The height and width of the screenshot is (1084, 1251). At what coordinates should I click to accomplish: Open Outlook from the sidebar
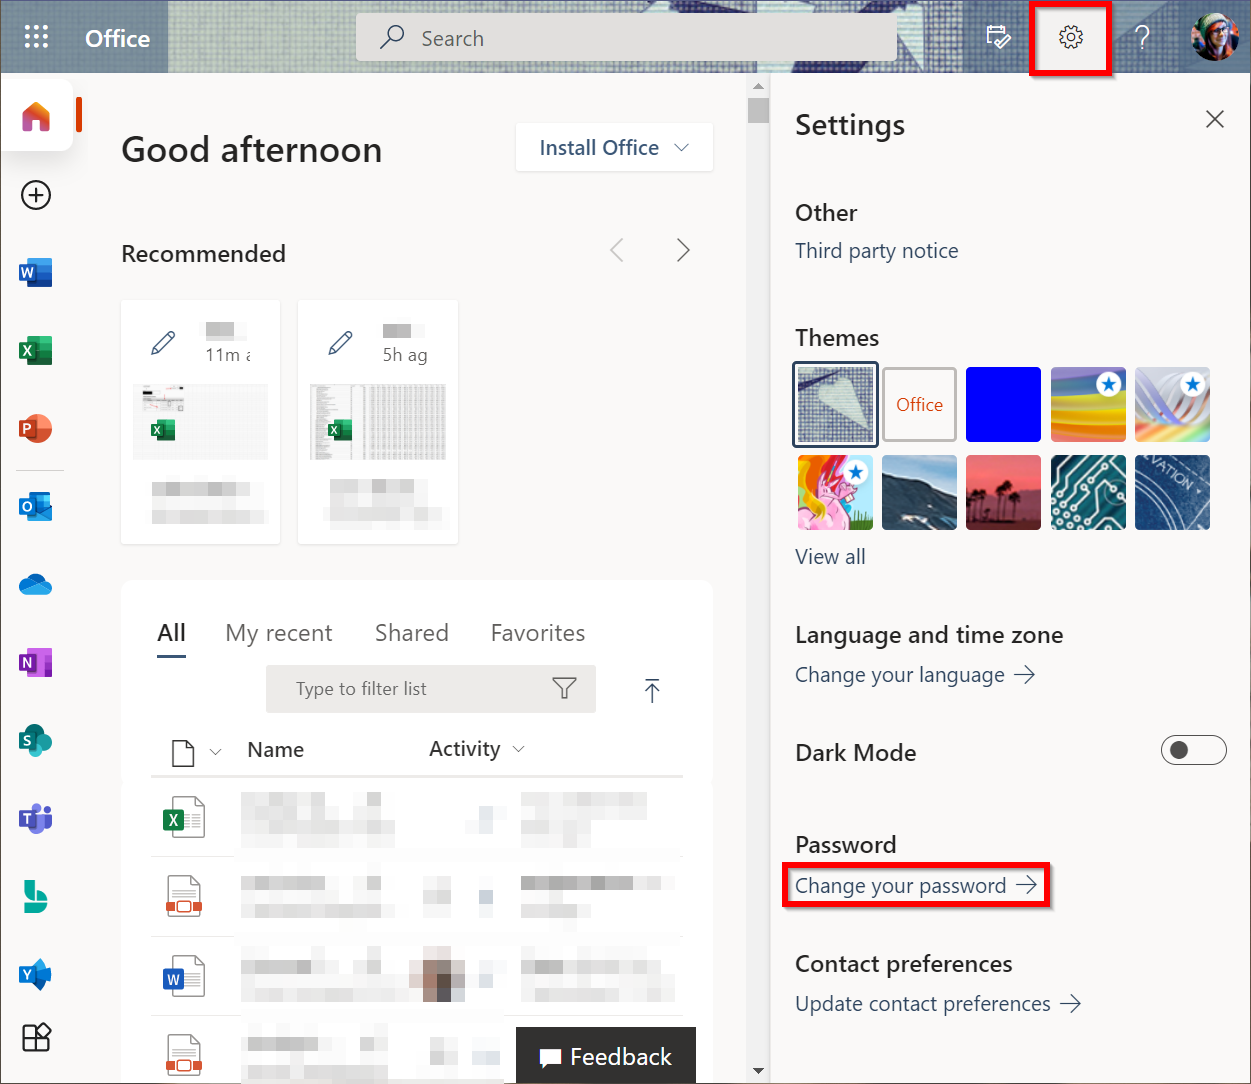(x=35, y=507)
